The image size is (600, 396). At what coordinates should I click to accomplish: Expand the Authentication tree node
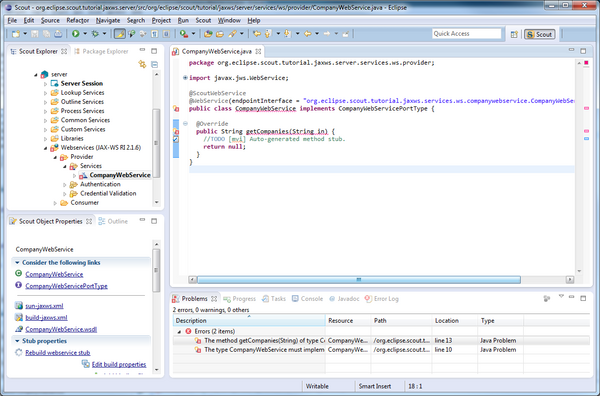65,185
